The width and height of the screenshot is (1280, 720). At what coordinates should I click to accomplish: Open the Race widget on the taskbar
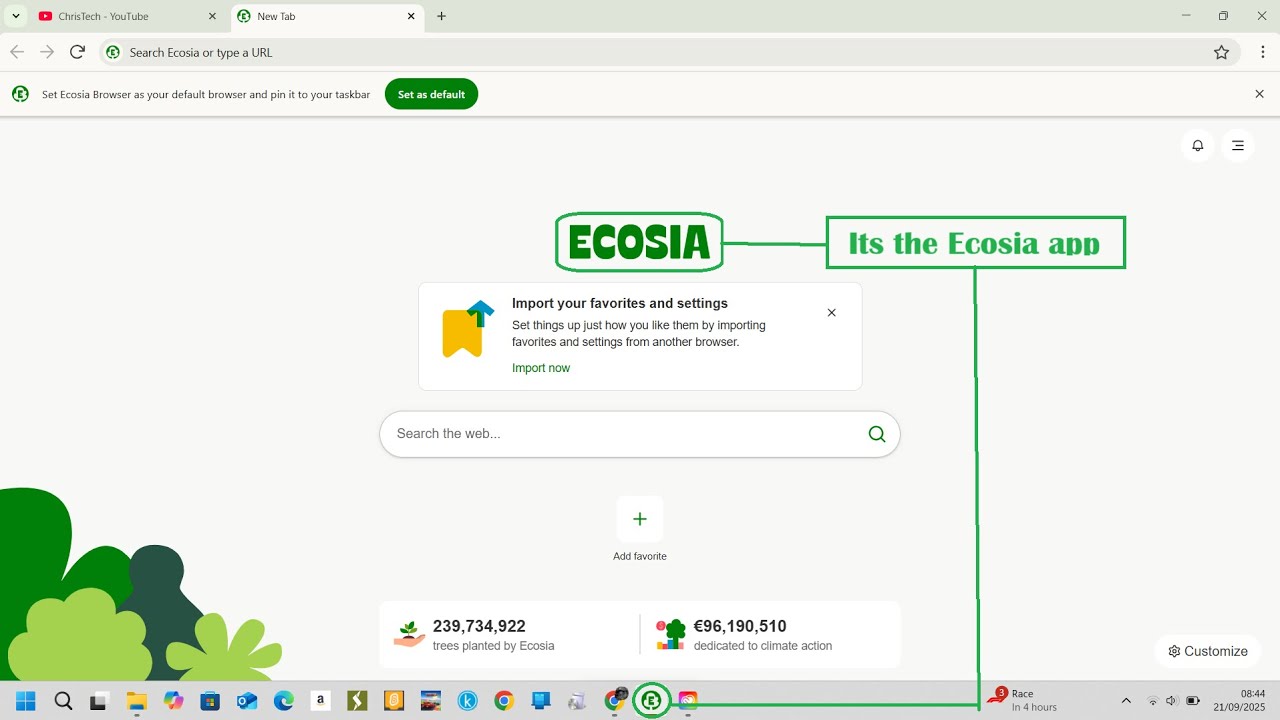[x=1022, y=700]
